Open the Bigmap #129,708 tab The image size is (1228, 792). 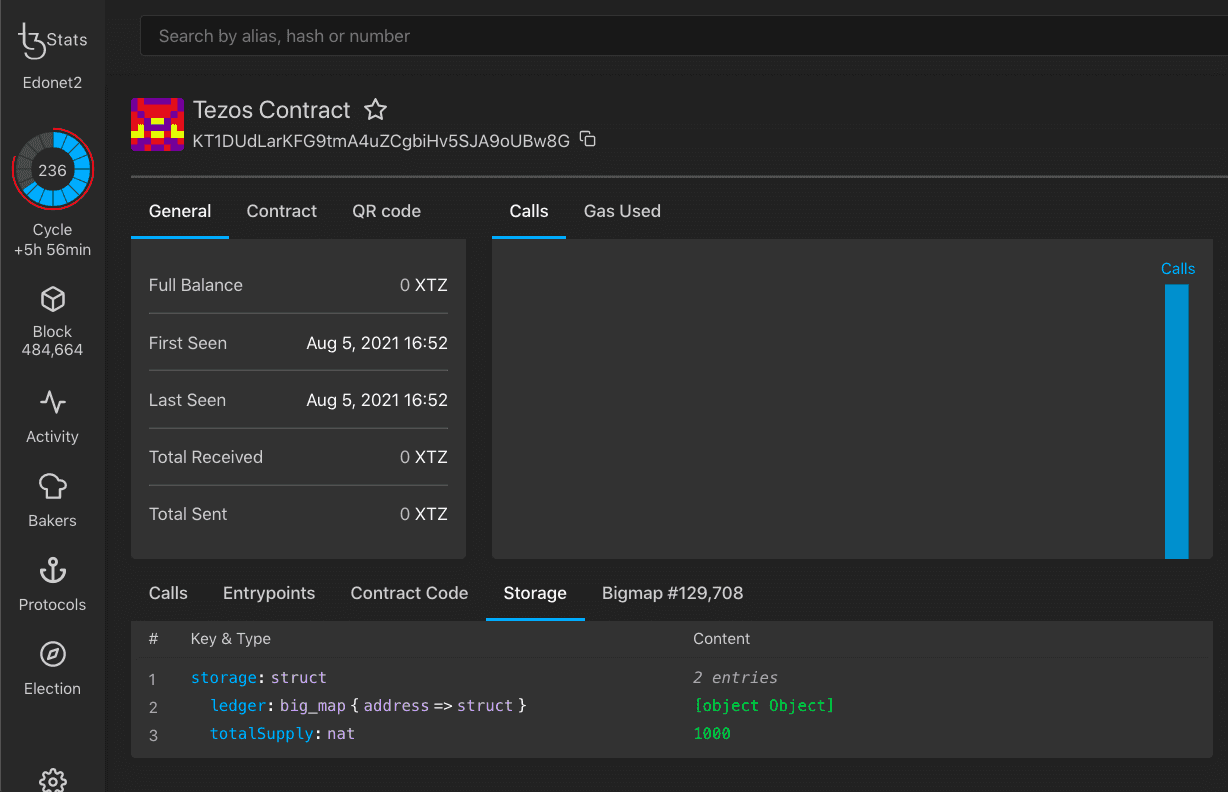(672, 593)
